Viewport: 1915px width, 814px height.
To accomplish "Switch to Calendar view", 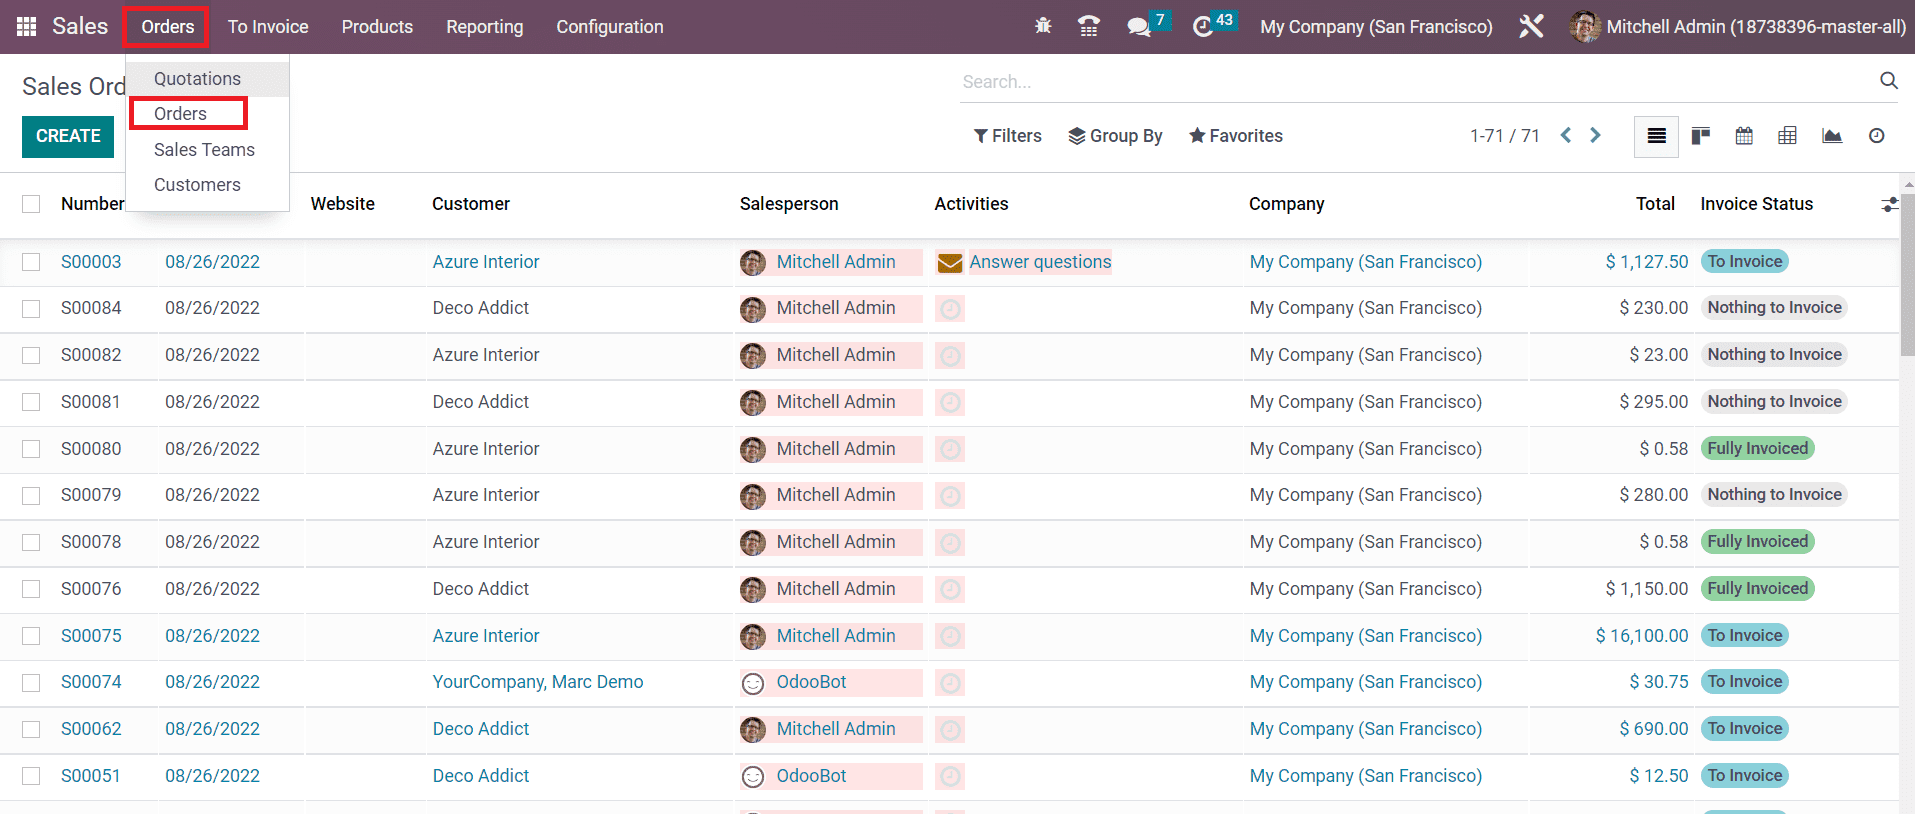I will coord(1744,136).
